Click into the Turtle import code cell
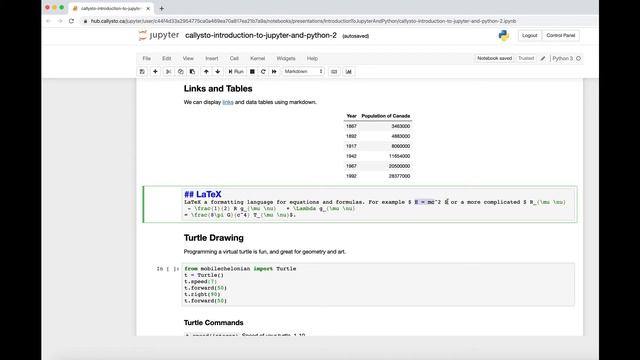Screen dimensions: 640x360 coord(378,284)
